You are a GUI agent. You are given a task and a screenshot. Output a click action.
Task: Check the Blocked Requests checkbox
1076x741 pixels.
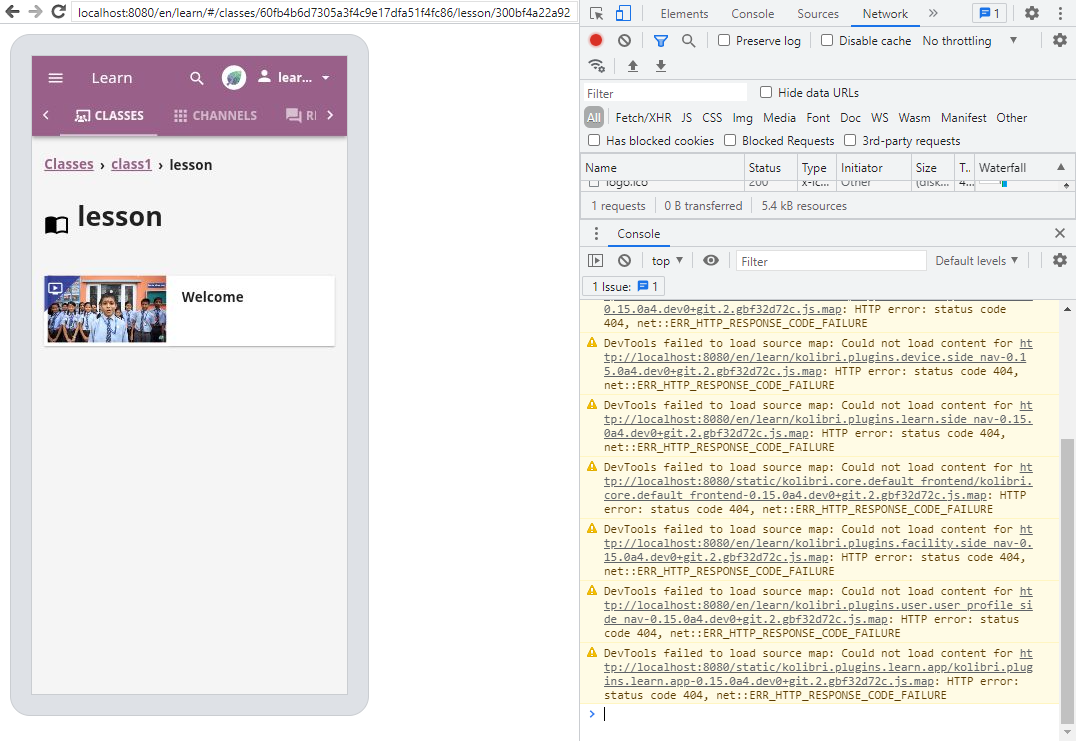coord(730,141)
